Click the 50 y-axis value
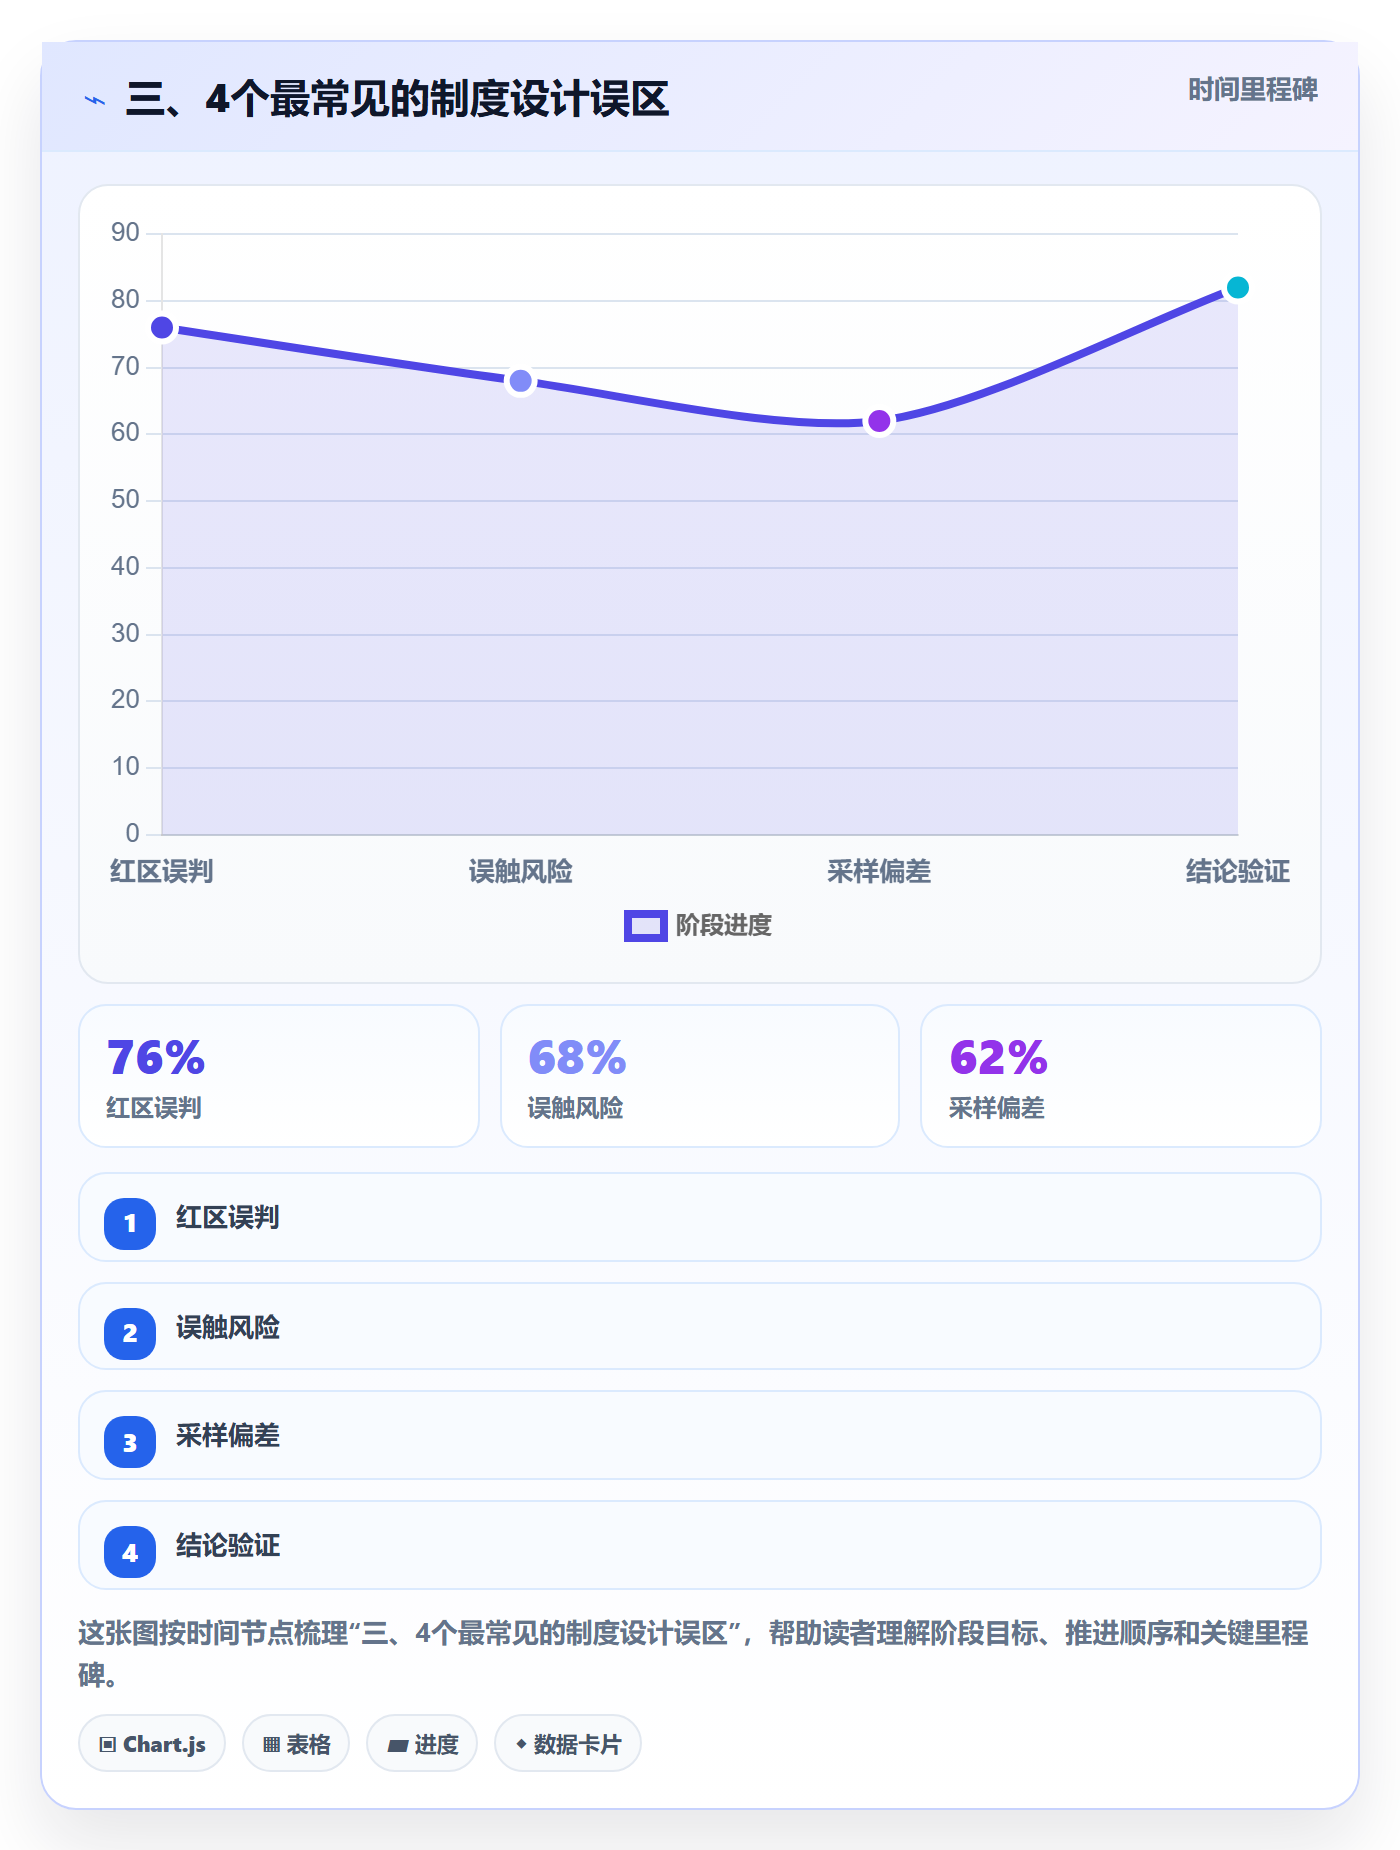The image size is (1400, 1850). pos(125,500)
